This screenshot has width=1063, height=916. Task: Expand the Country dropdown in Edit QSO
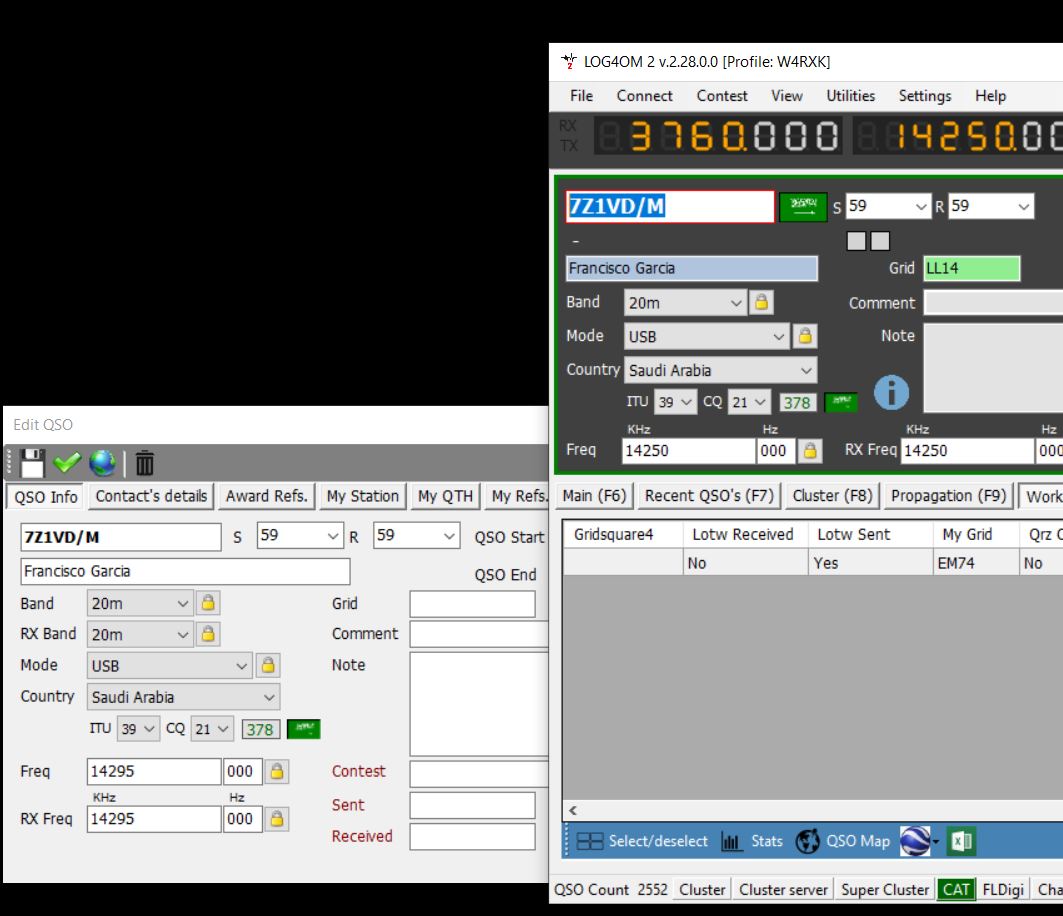pyautogui.click(x=269, y=697)
